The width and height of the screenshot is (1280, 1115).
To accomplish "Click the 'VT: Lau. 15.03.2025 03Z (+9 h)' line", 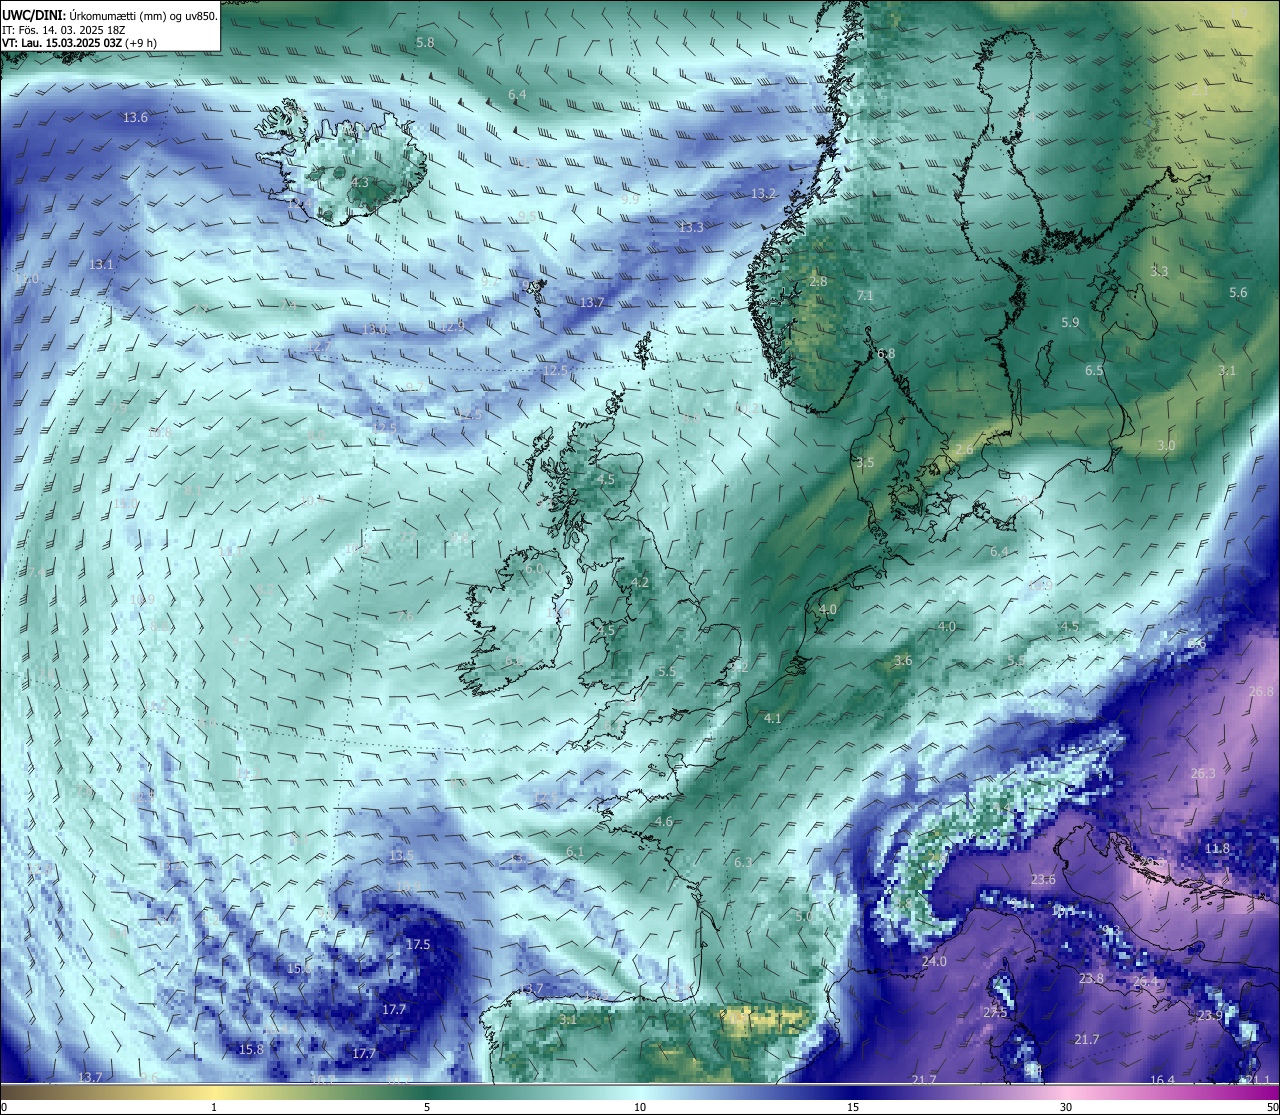I will tap(79, 43).
